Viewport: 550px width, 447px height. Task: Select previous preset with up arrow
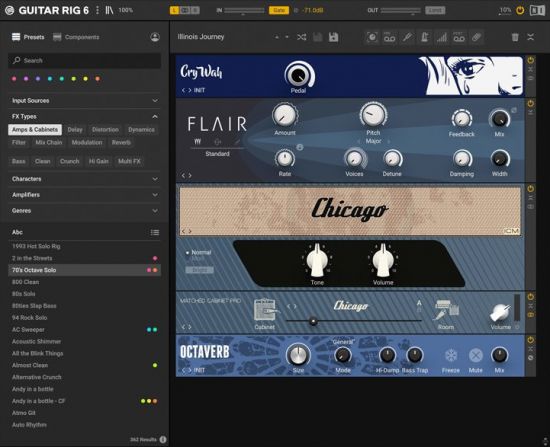coord(277,37)
